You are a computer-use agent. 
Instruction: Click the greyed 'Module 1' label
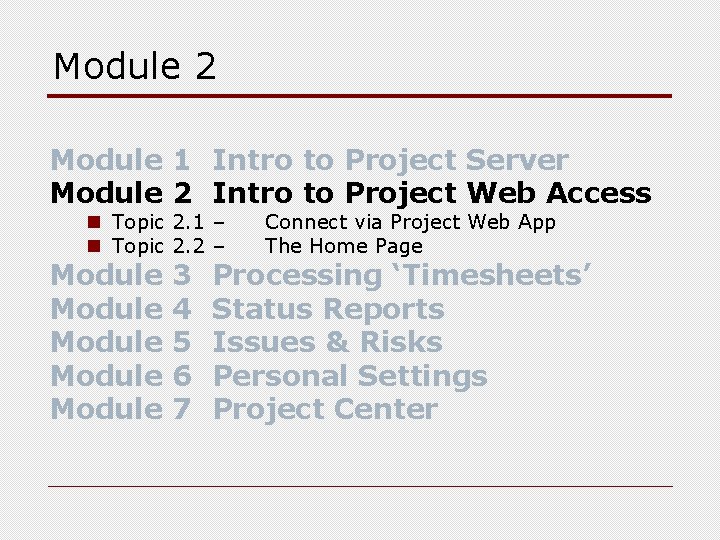pos(120,160)
